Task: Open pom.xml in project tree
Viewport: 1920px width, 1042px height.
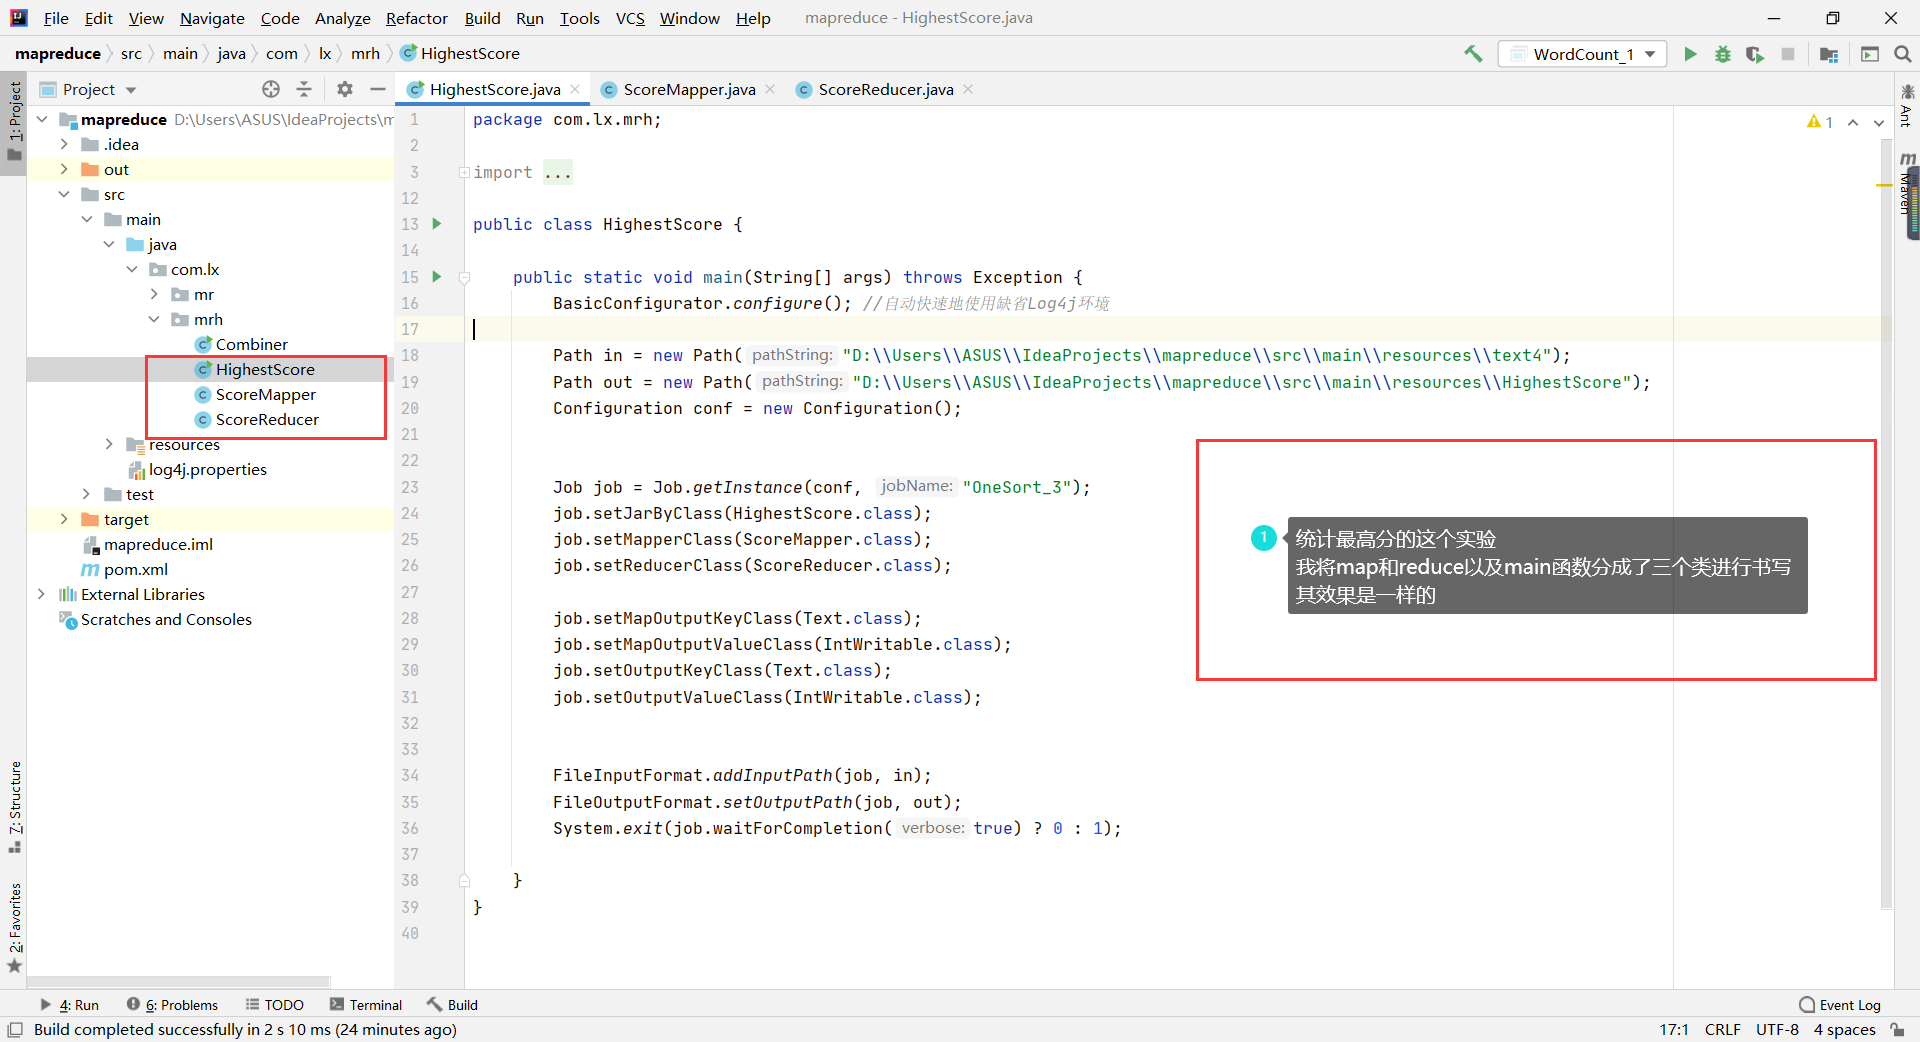Action: pyautogui.click(x=135, y=569)
